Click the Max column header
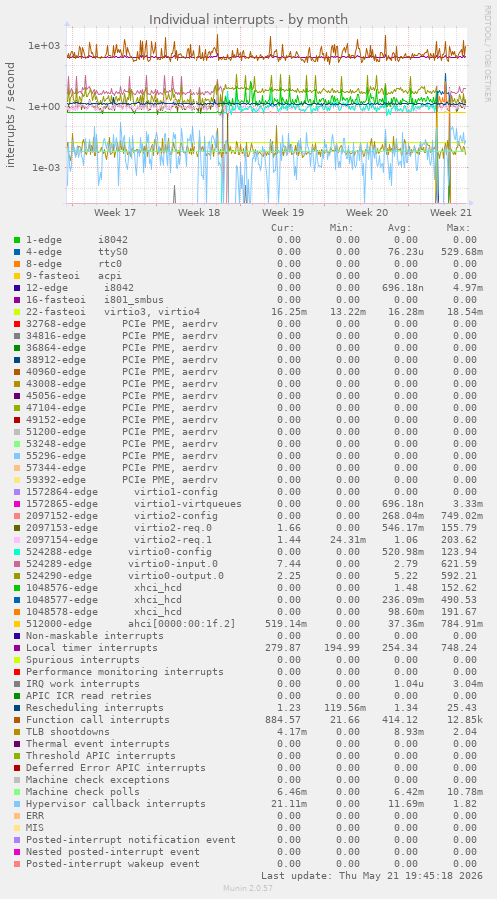The height and width of the screenshot is (899, 497). (459, 228)
